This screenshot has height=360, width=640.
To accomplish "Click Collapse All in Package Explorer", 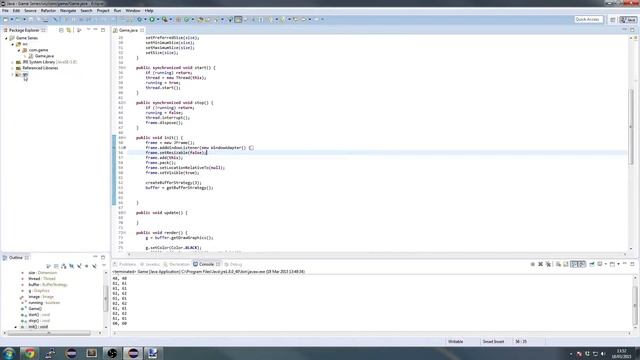I will point(61,30).
